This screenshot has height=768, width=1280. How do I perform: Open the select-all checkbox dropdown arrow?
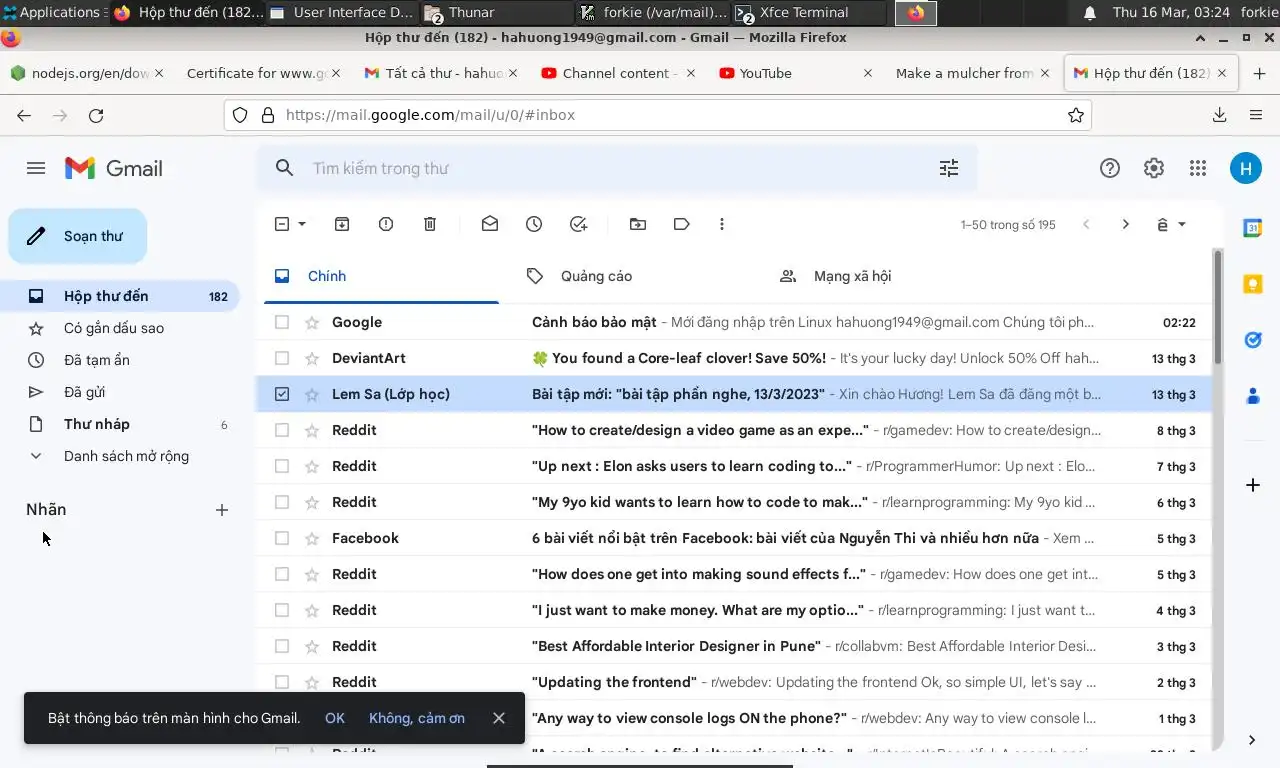tap(302, 224)
